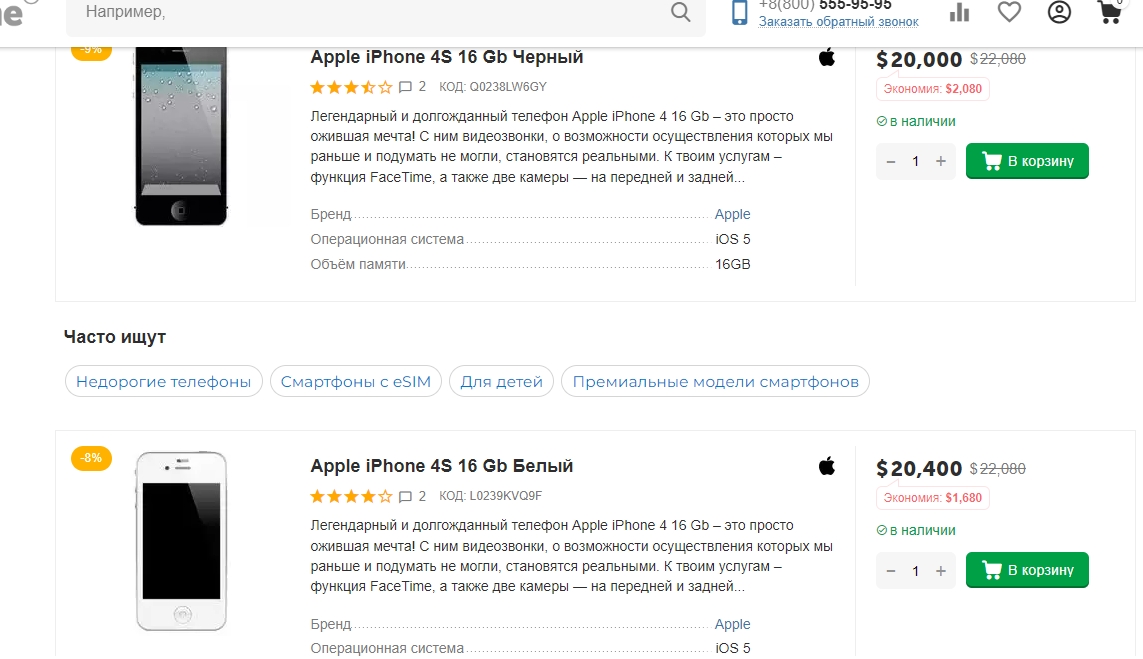Increase quantity for black iPhone 4S
This screenshot has height=659, width=1143.
click(x=941, y=161)
